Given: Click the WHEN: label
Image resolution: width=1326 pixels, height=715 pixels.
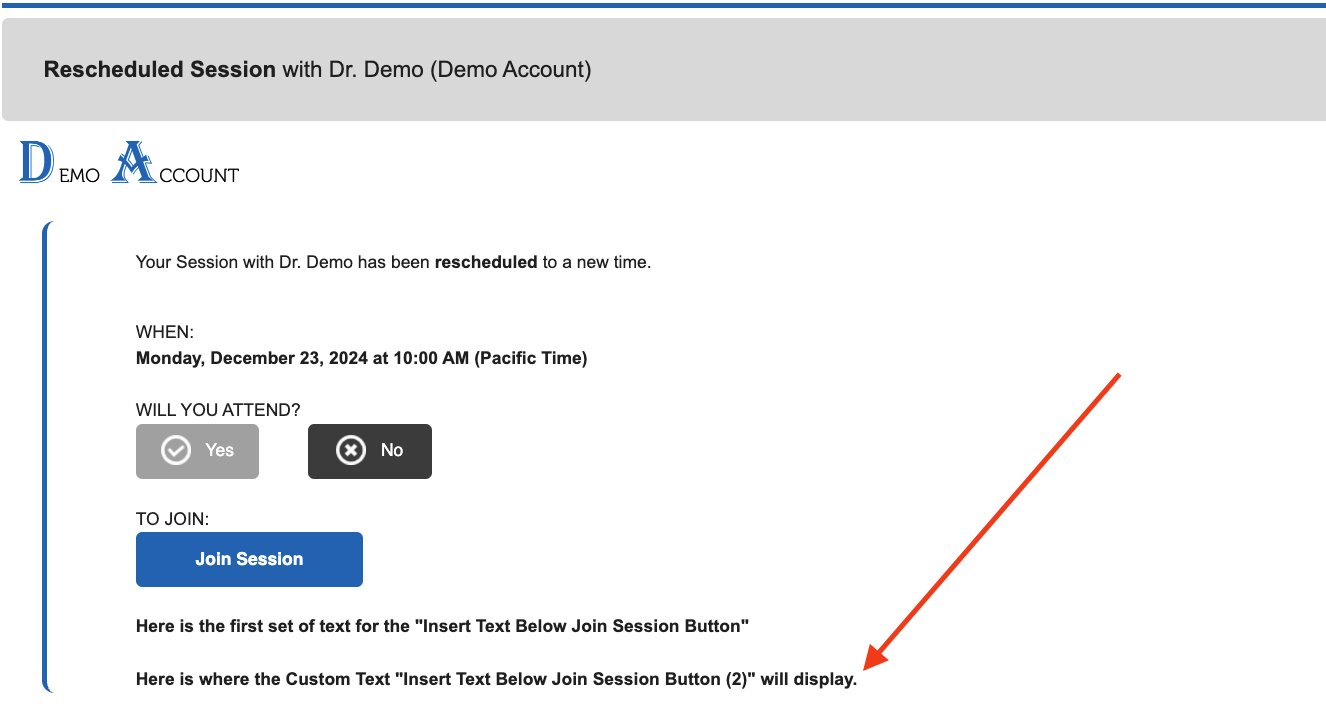Looking at the screenshot, I should pyautogui.click(x=165, y=332).
